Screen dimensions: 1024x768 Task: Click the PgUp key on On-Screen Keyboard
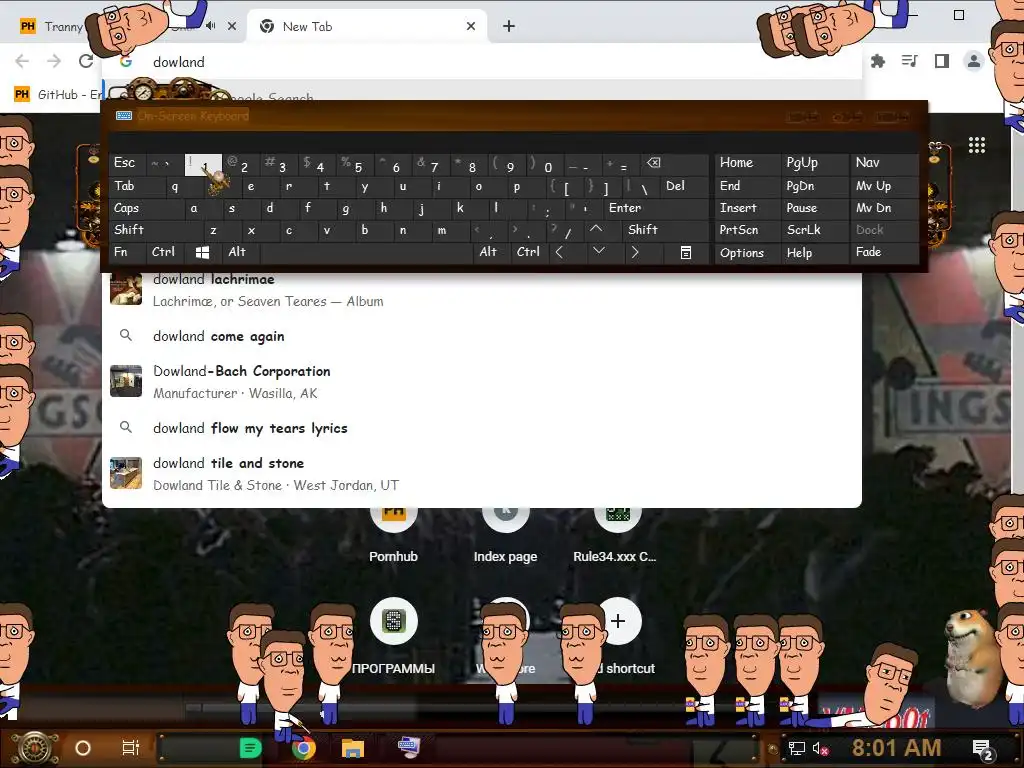click(x=814, y=163)
